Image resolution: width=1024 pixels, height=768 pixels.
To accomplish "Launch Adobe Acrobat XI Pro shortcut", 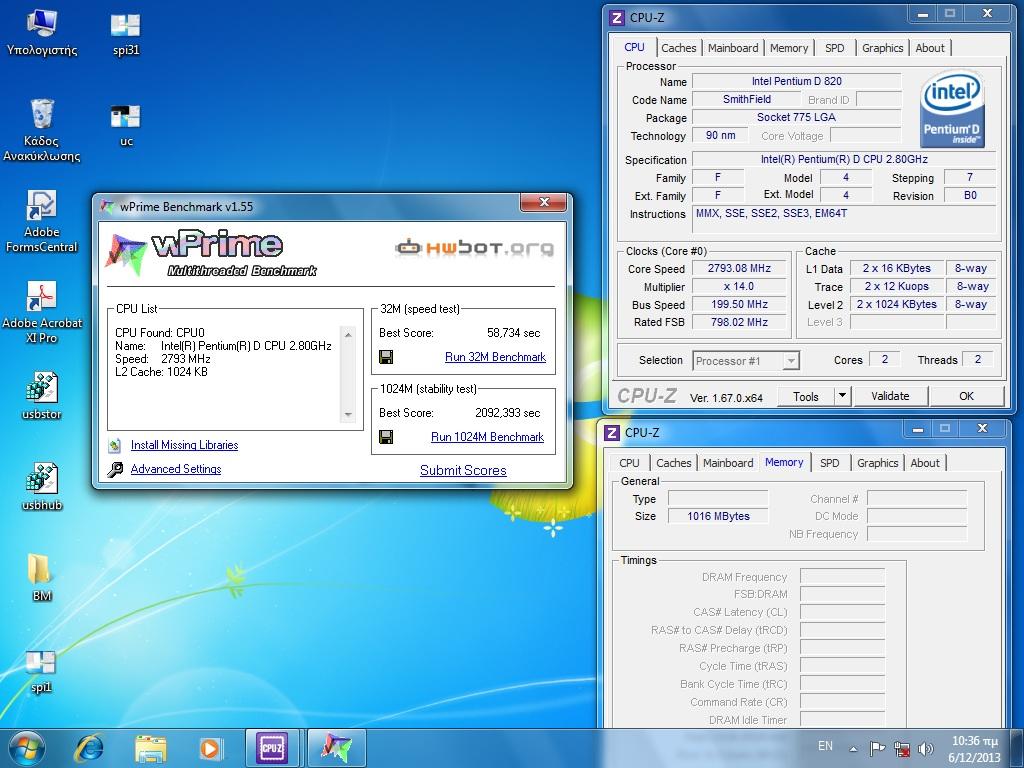I will (x=42, y=312).
